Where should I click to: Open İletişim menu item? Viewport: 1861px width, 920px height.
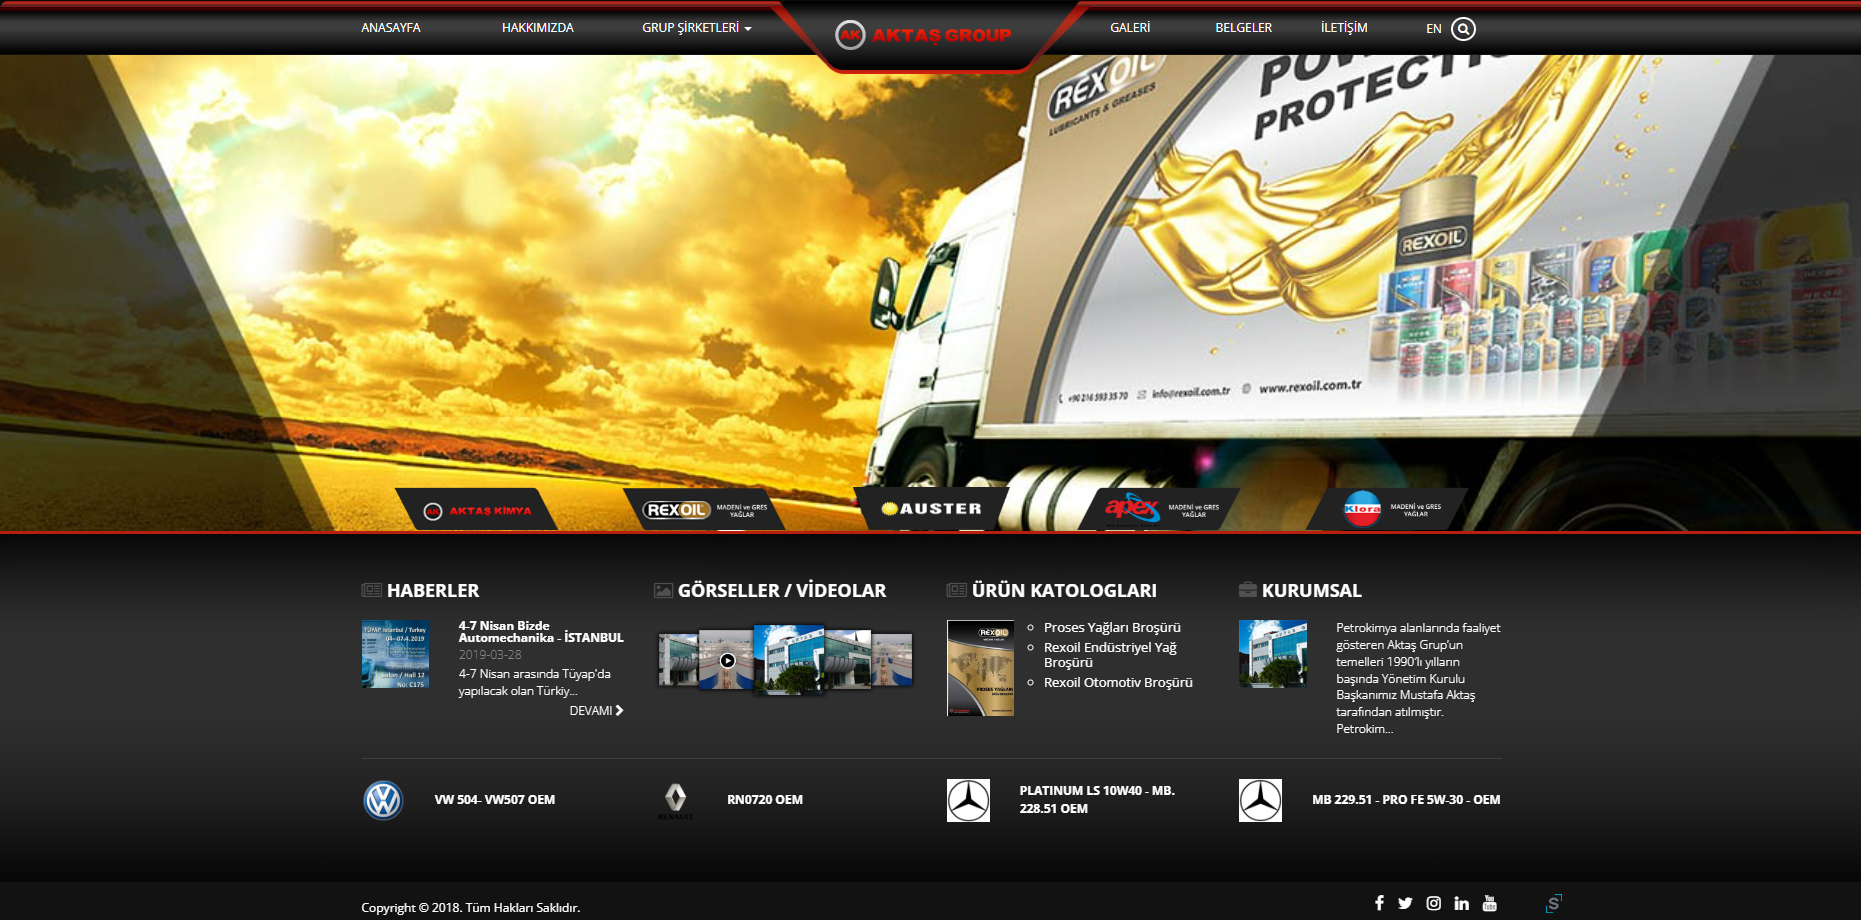tap(1344, 28)
